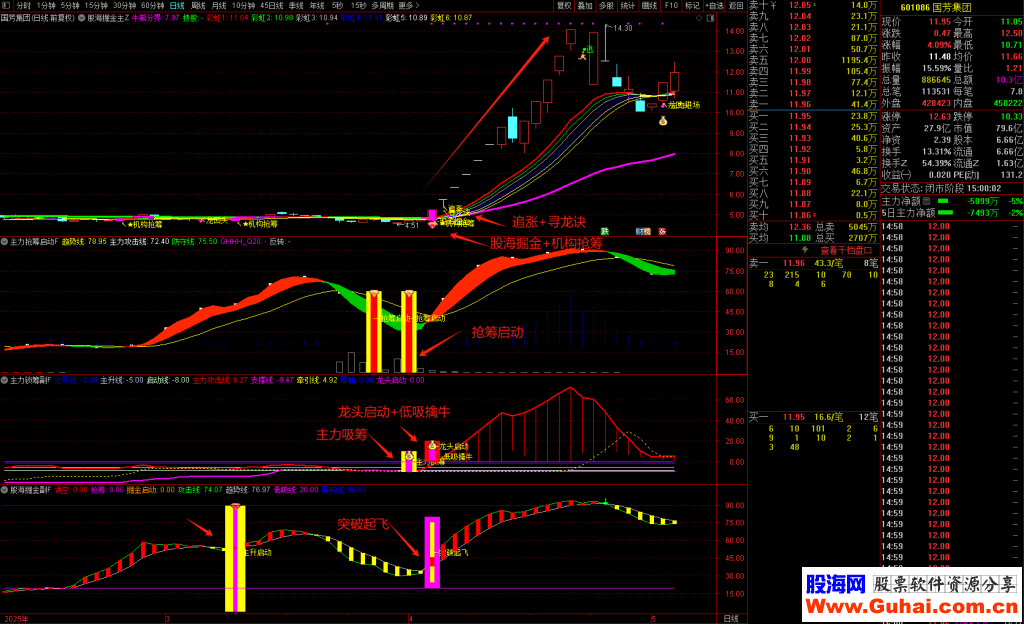Click the green 跌 marker icon
Screen dimensions: 1024x624
tap(605, 231)
